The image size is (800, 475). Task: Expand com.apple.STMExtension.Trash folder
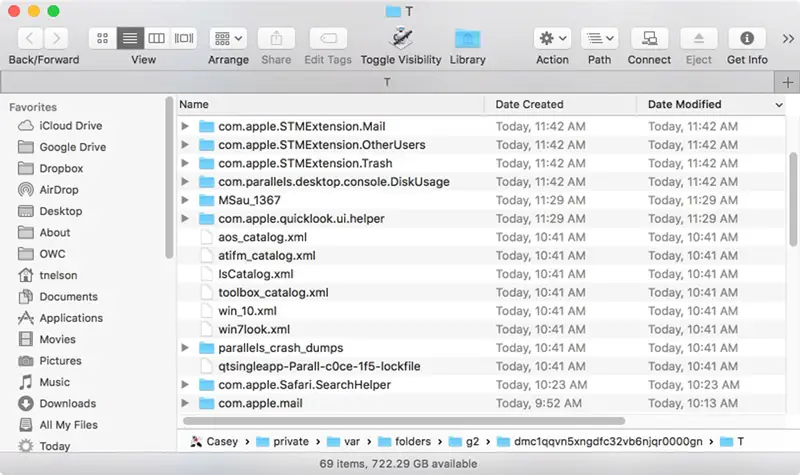point(185,163)
